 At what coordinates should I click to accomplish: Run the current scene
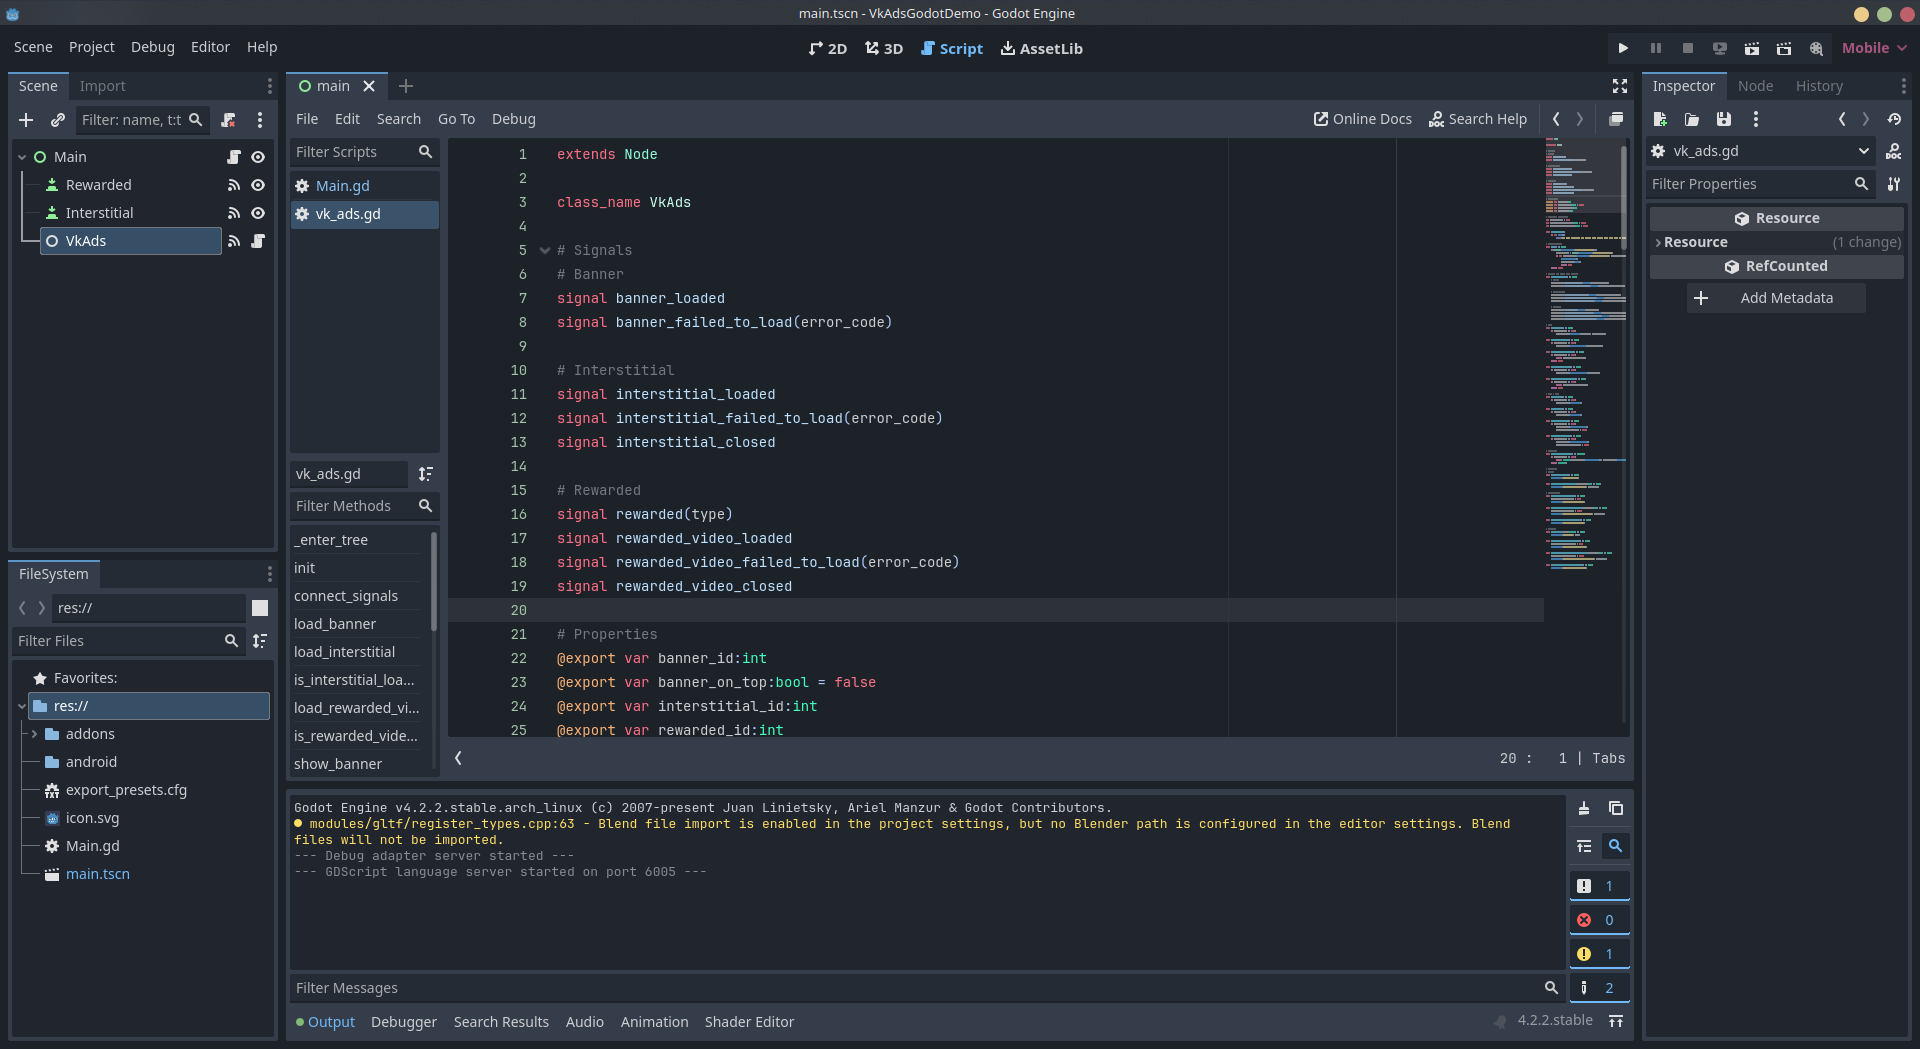[x=1752, y=48]
